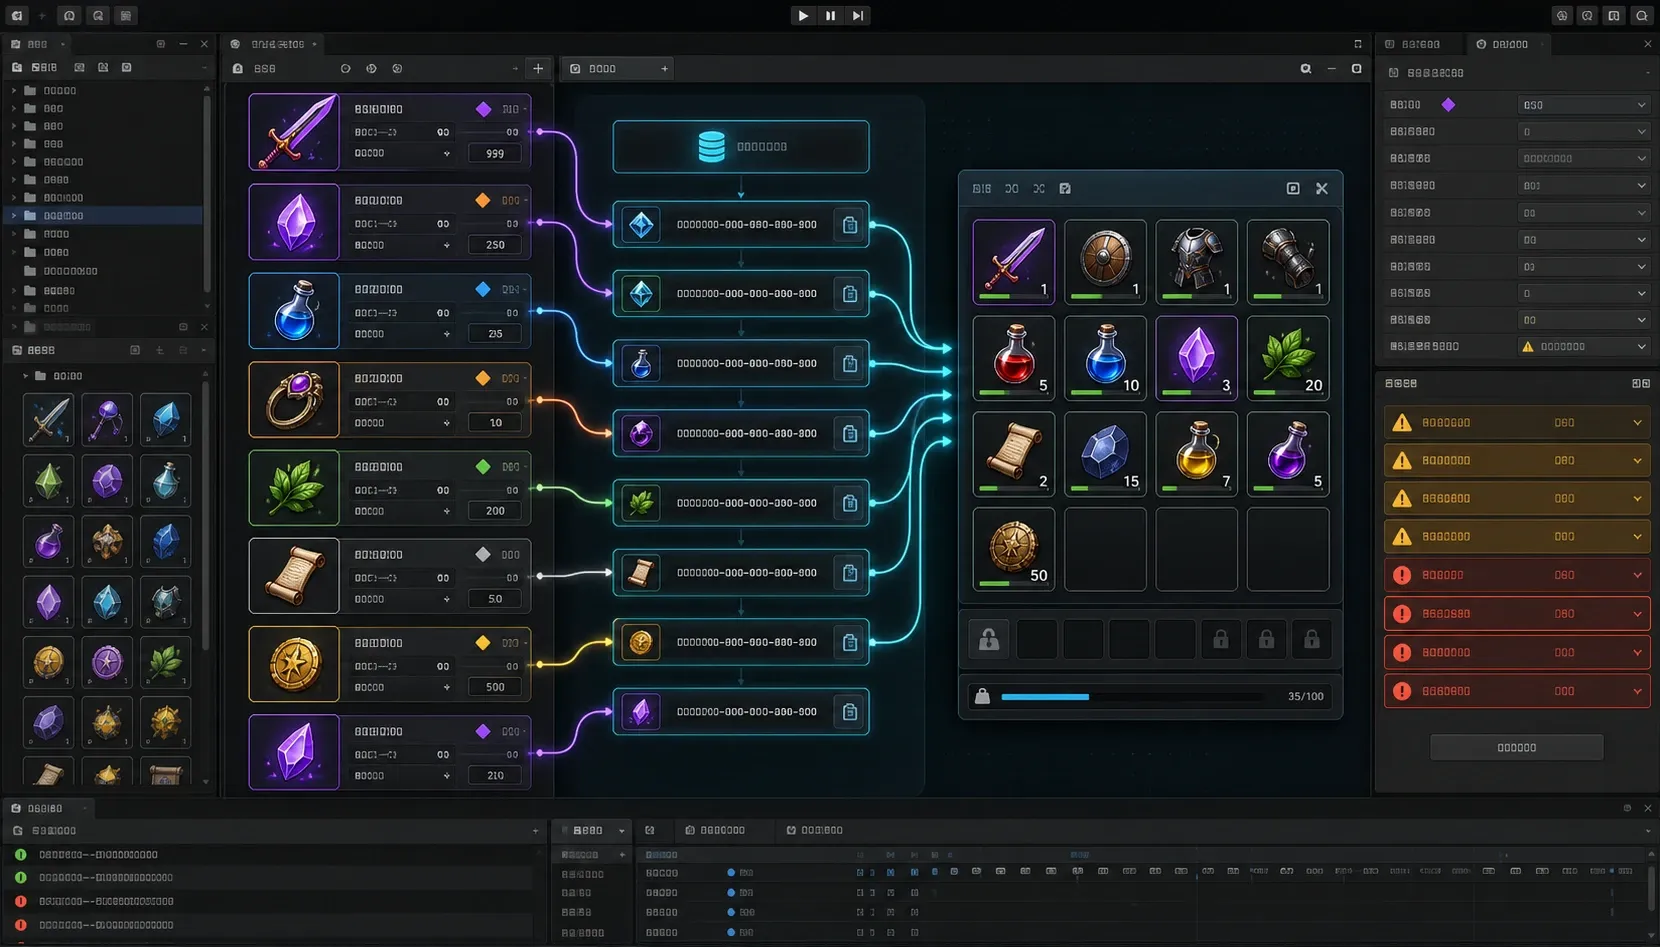Click the skip-forward step button
Screen dimensions: 1660x947
(x=858, y=15)
